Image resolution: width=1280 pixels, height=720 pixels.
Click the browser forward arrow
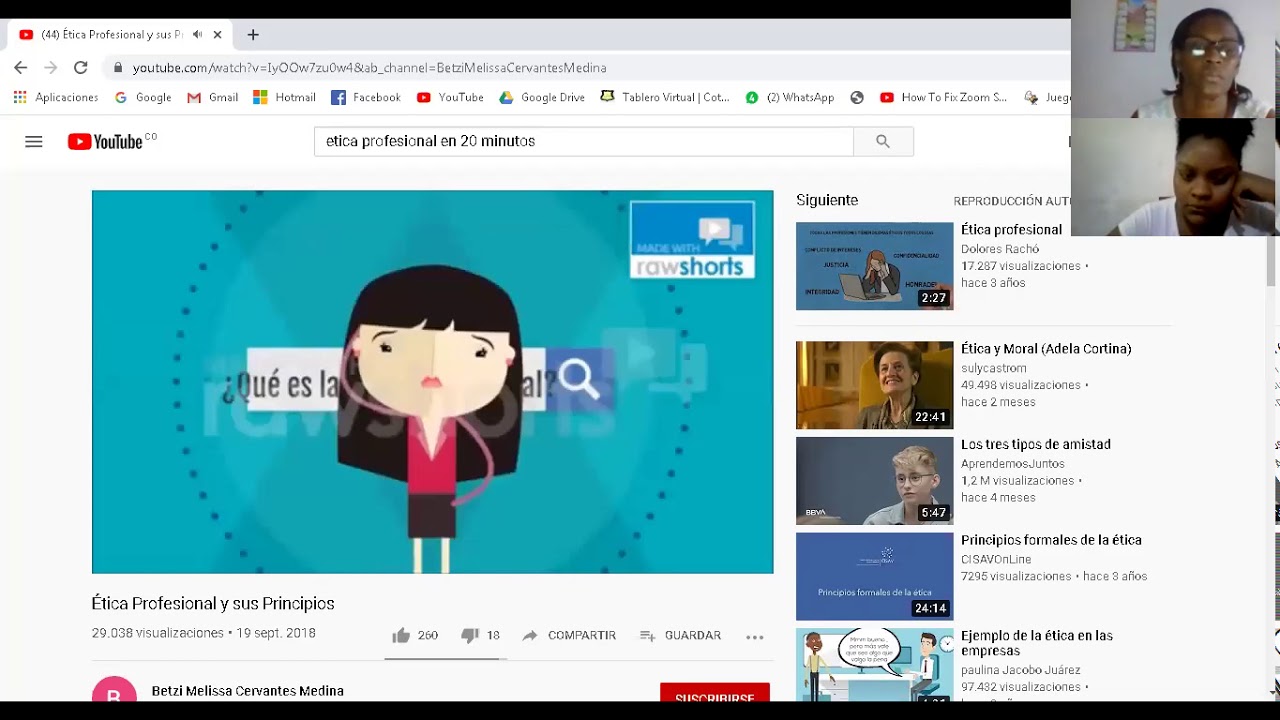coord(51,68)
